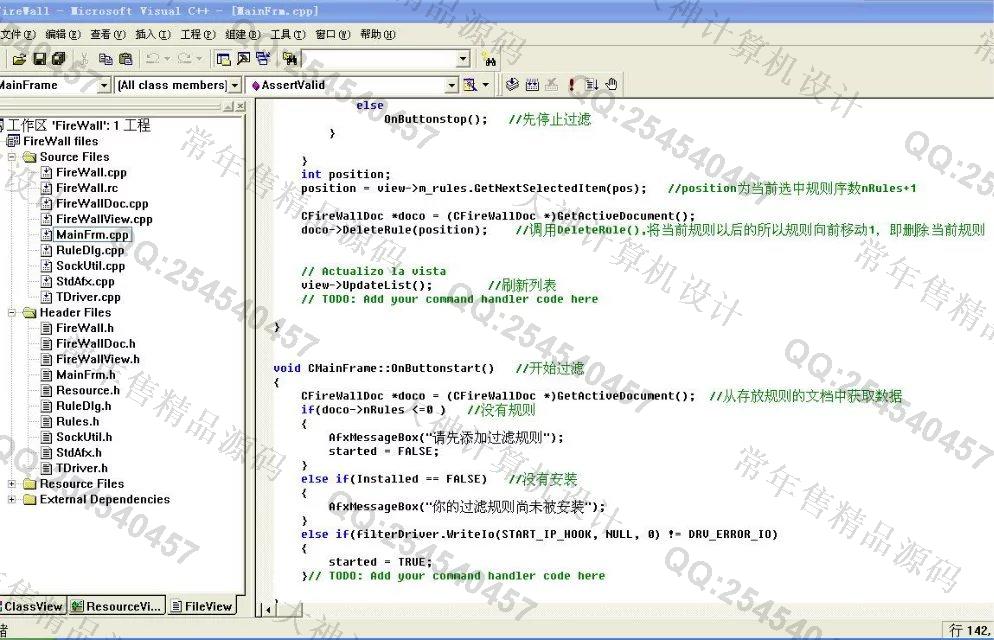Select Rules.h in Header Files
Screen dimensions: 994x640
click(x=77, y=421)
